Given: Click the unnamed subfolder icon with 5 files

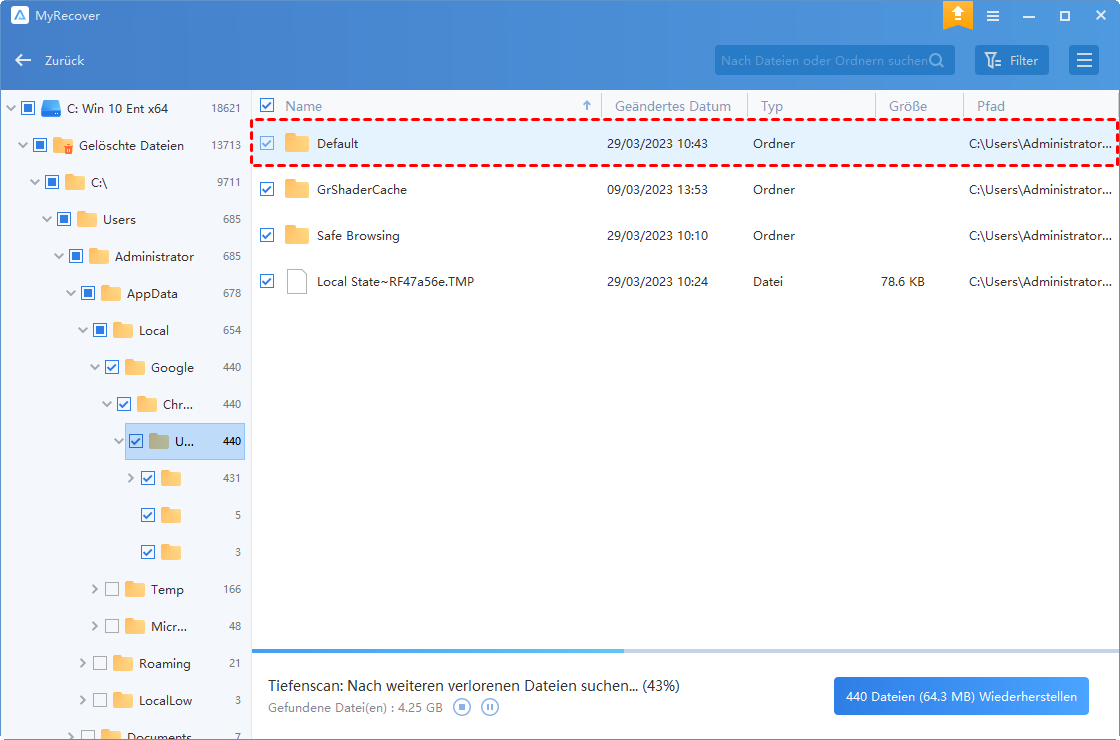Looking at the screenshot, I should click(171, 516).
